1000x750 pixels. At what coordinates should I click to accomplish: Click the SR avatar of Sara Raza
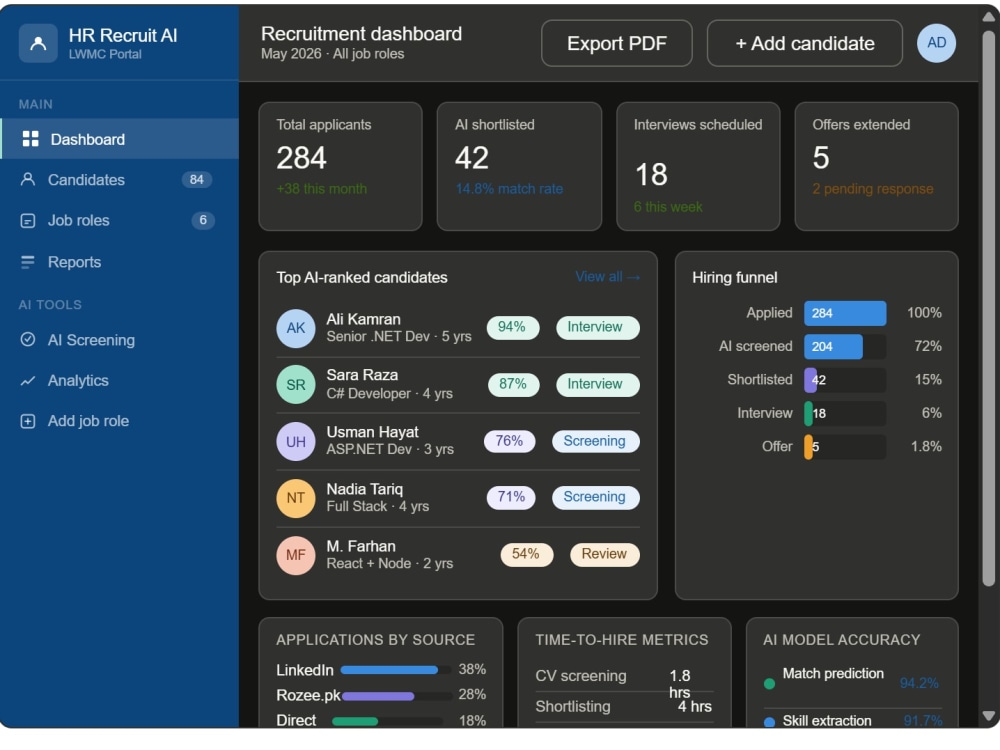(x=295, y=385)
